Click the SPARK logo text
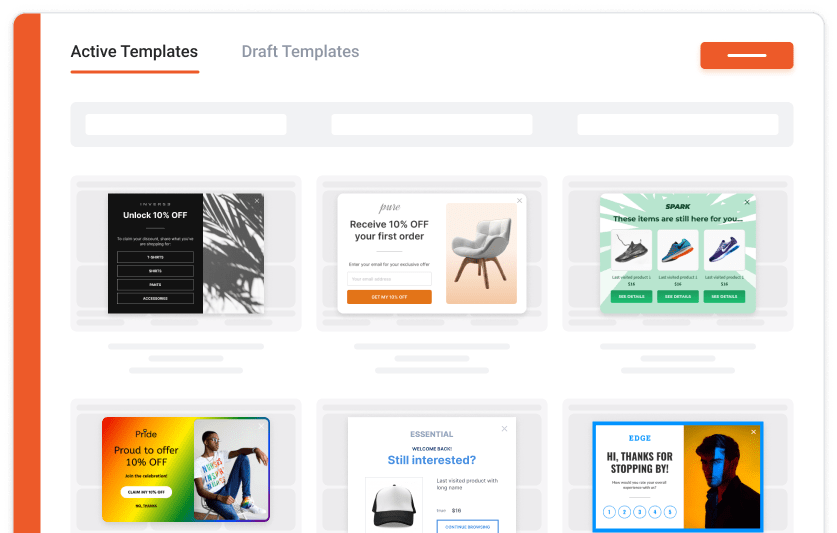 point(677,206)
